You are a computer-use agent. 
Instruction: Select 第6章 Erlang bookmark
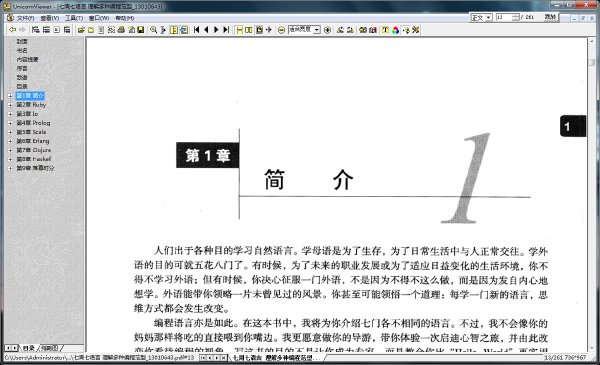click(x=33, y=141)
